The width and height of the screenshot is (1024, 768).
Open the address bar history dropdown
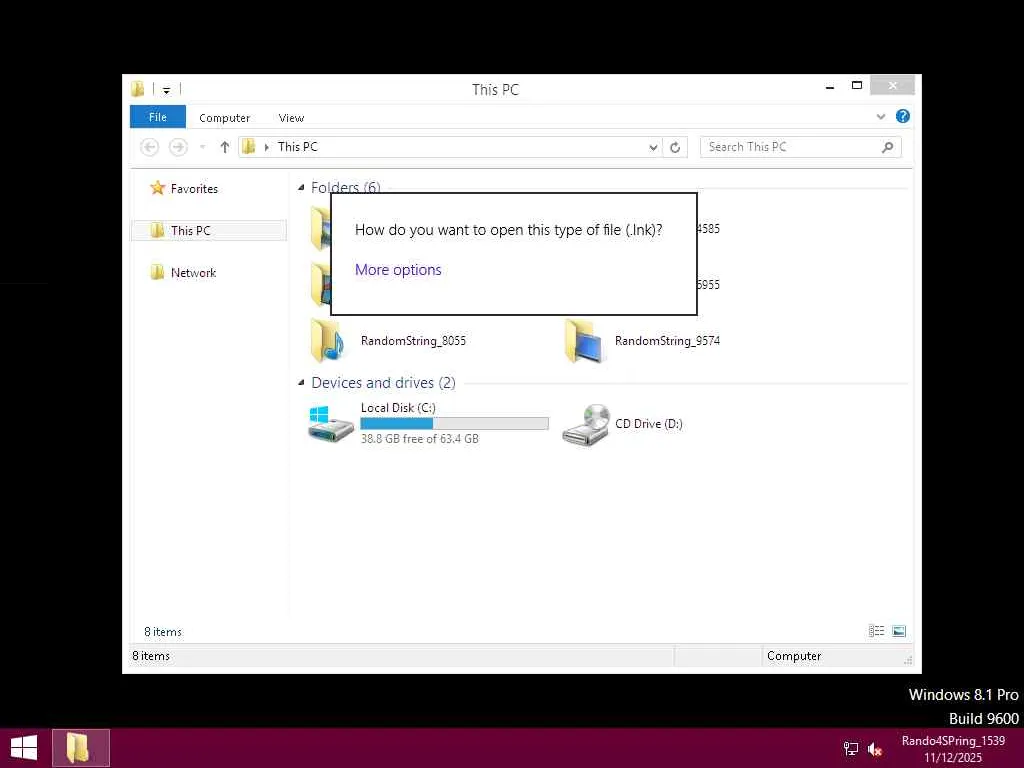(652, 148)
